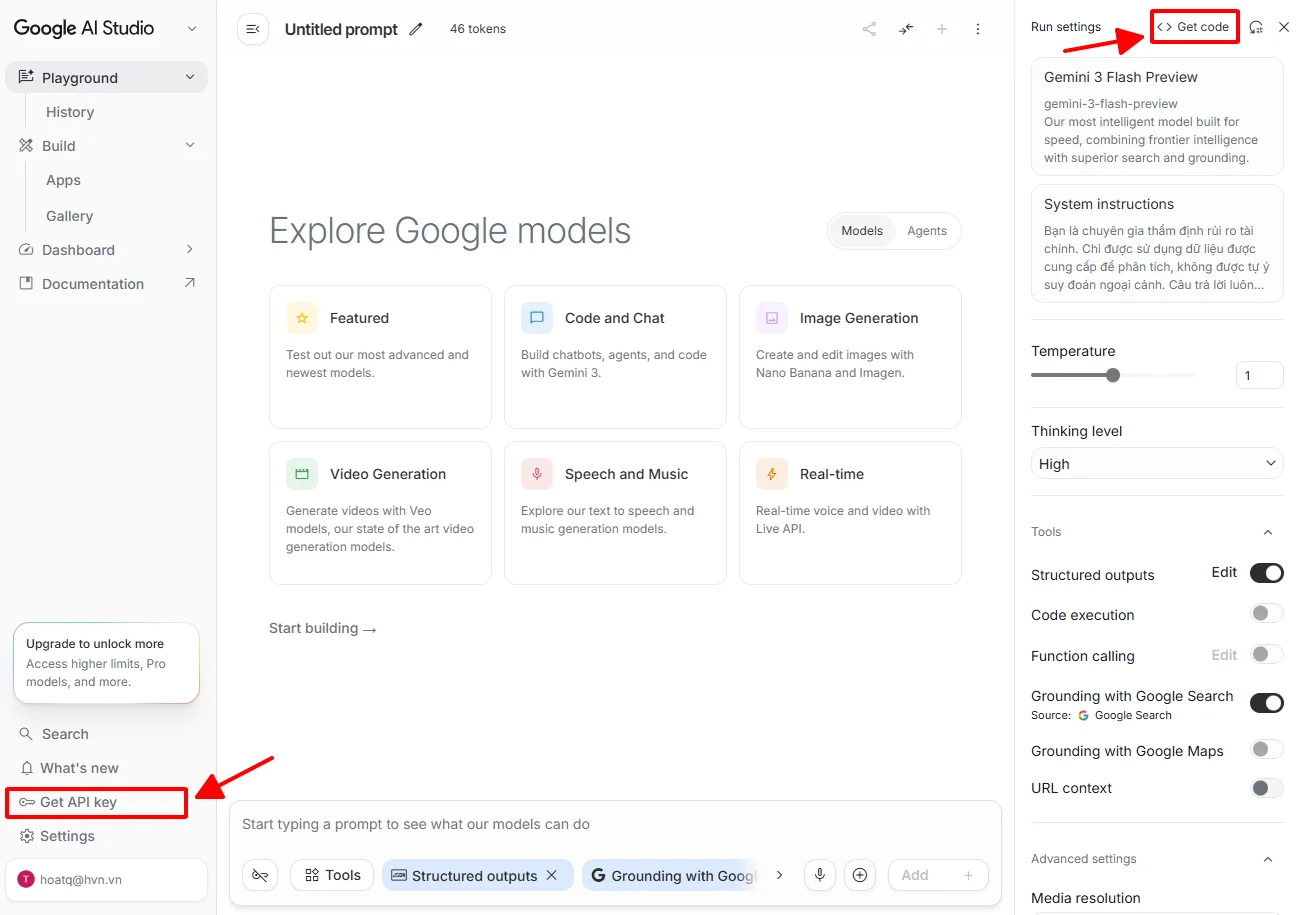Viewport: 1300px width, 915px height.
Task: Click the user avatar for hoatq@hvn.vn
Action: pyautogui.click(x=25, y=880)
